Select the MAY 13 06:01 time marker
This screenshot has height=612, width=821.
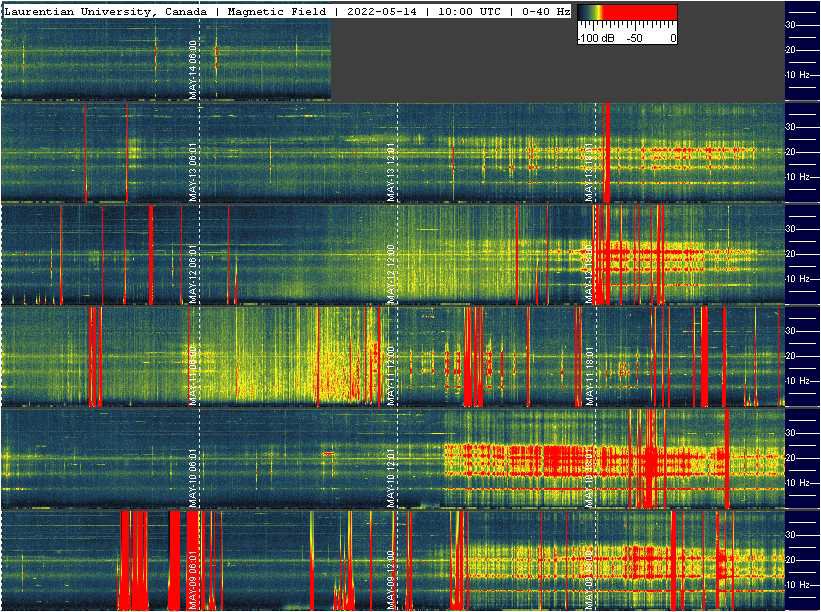tap(193, 172)
